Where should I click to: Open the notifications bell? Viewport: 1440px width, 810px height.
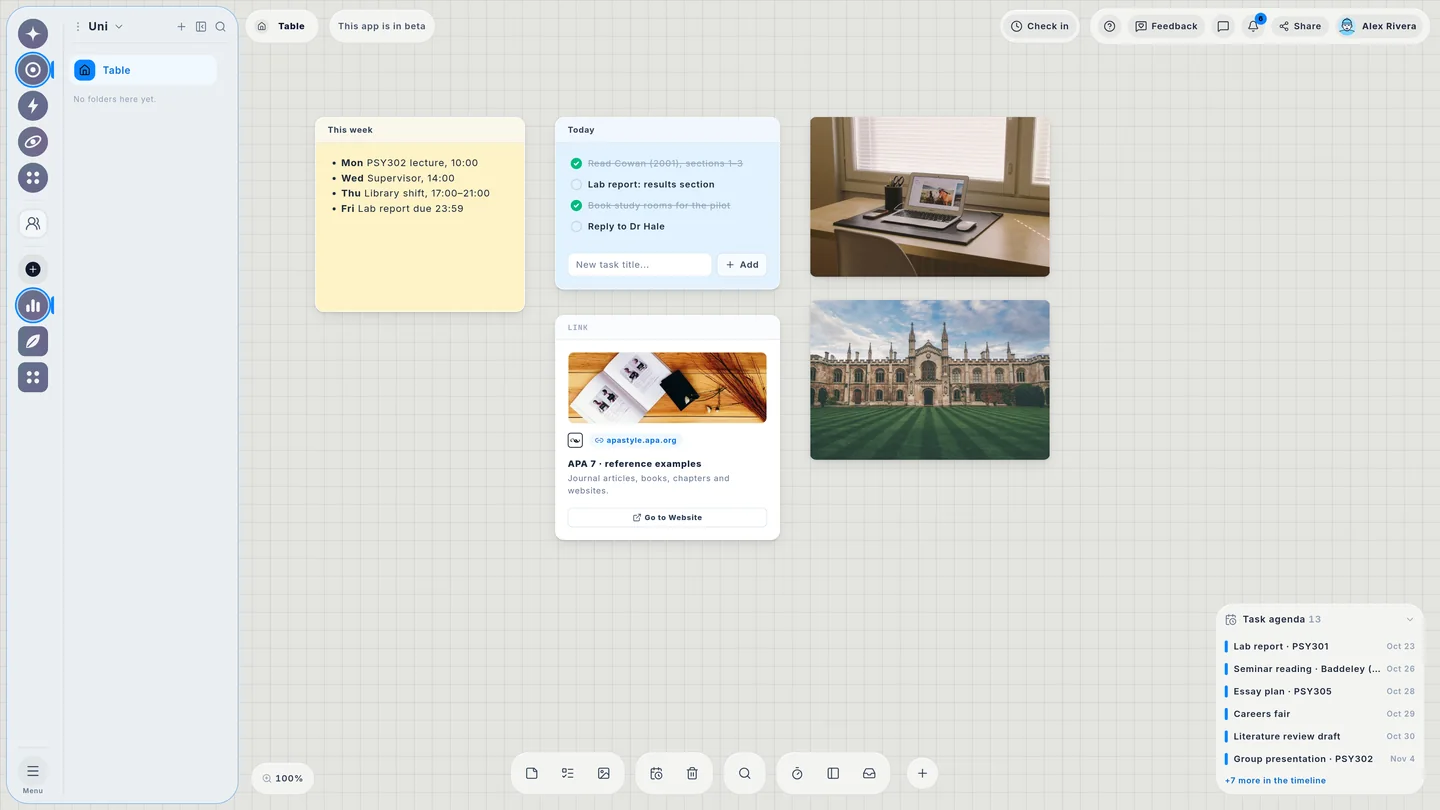[x=1253, y=26]
